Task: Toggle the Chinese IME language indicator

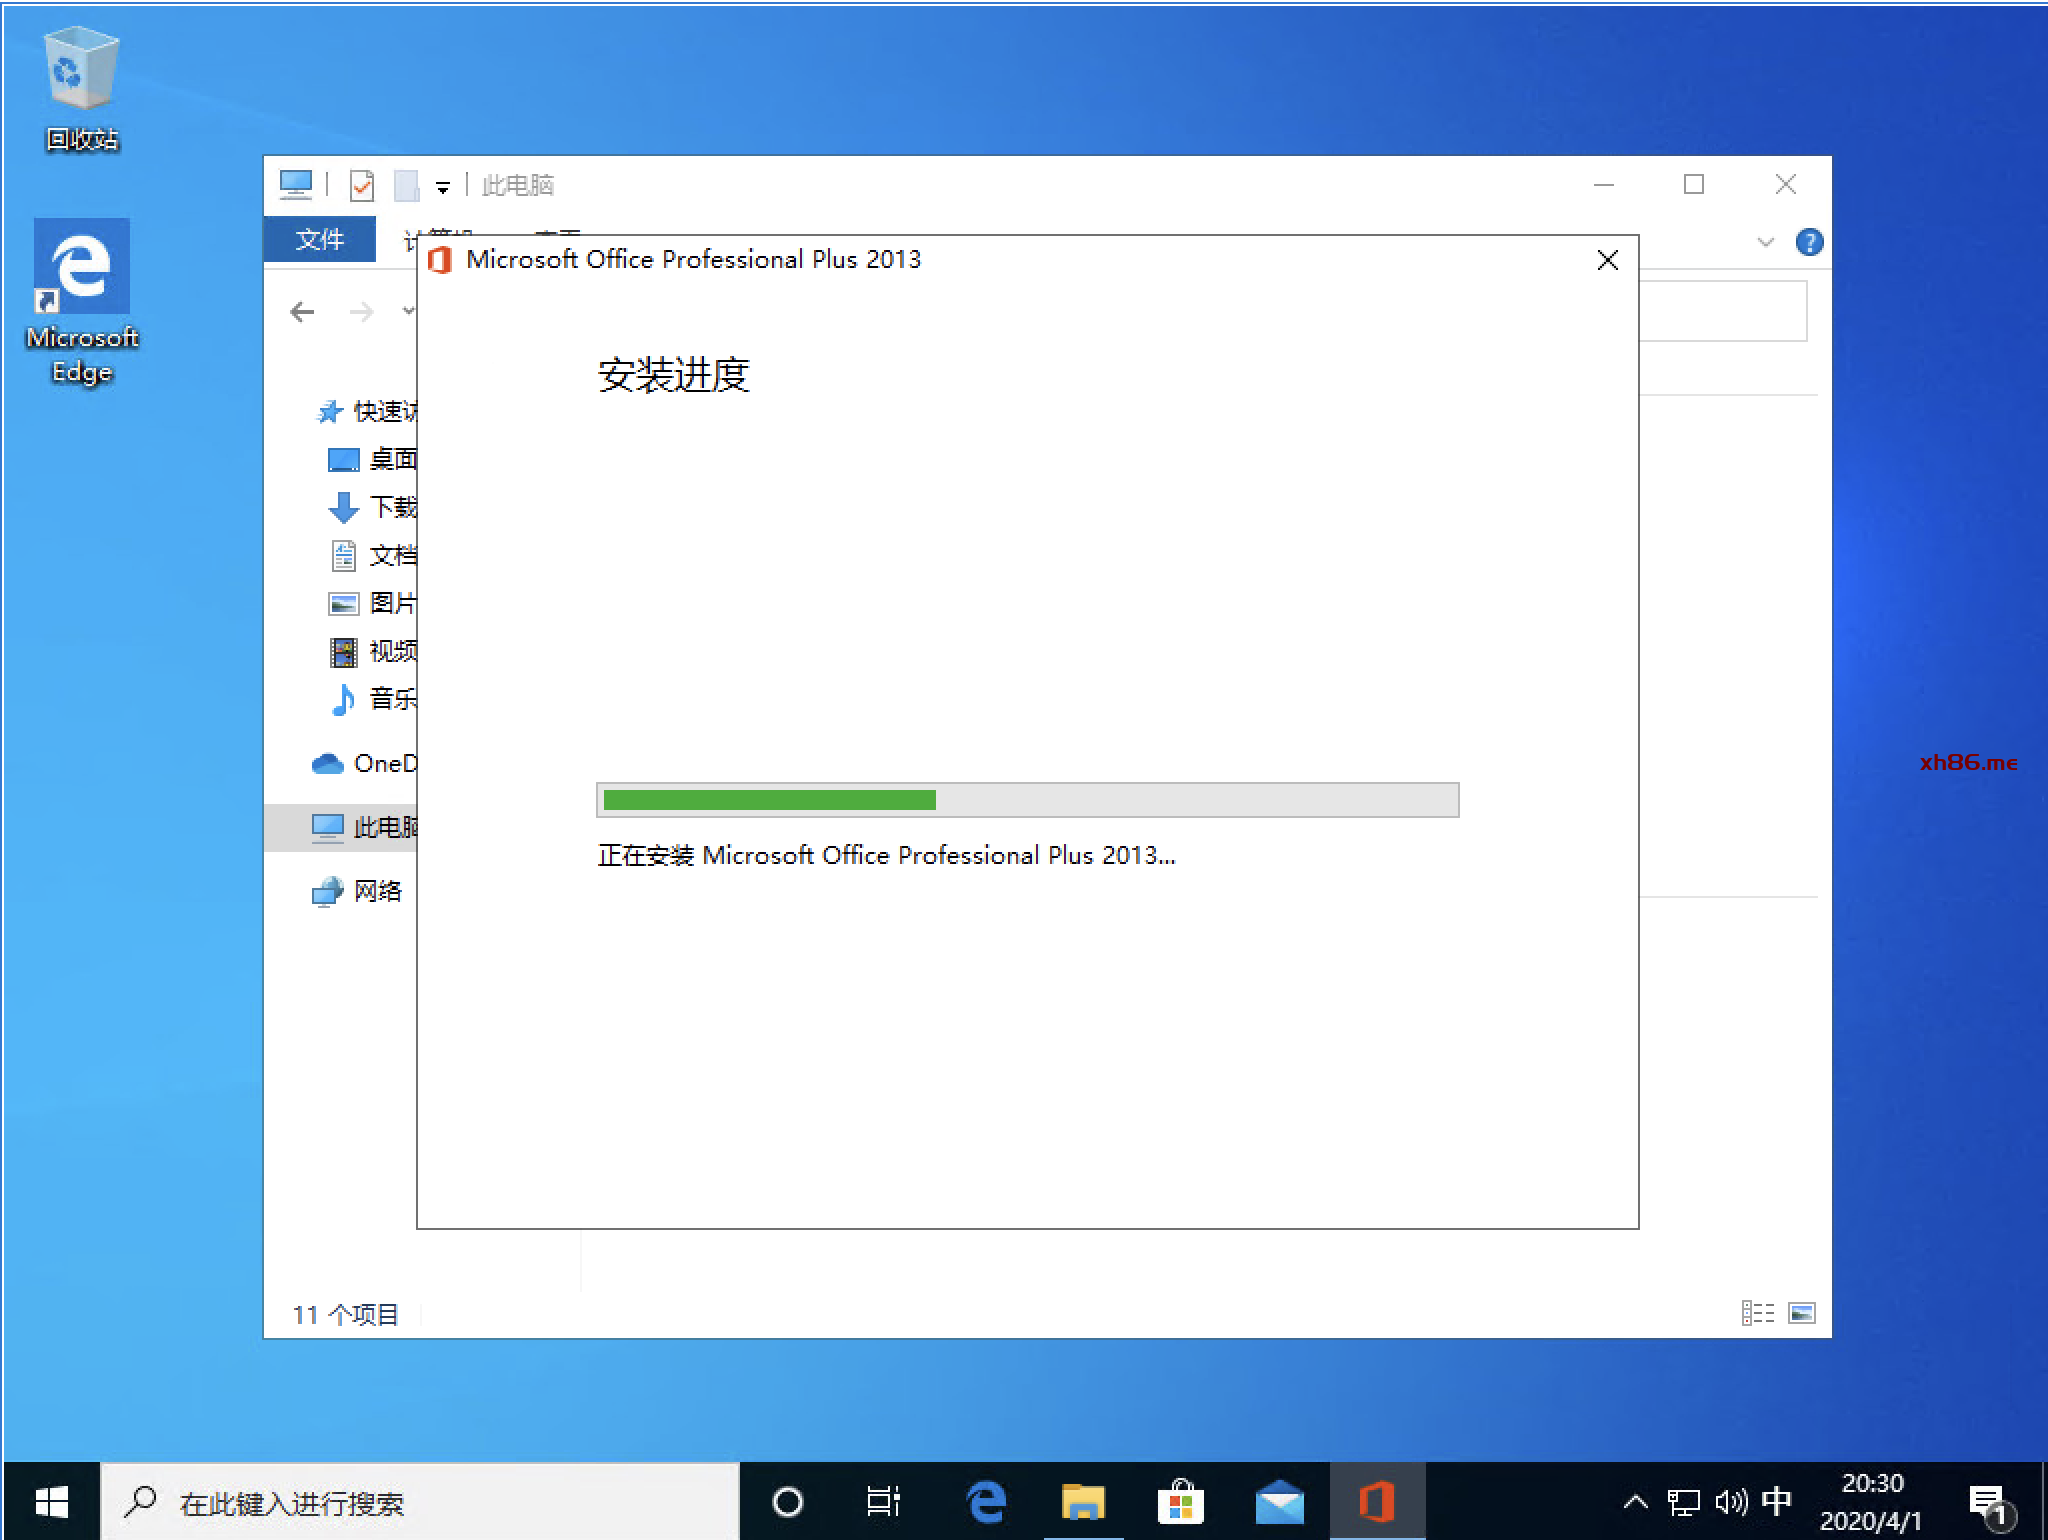Action: (x=1776, y=1501)
